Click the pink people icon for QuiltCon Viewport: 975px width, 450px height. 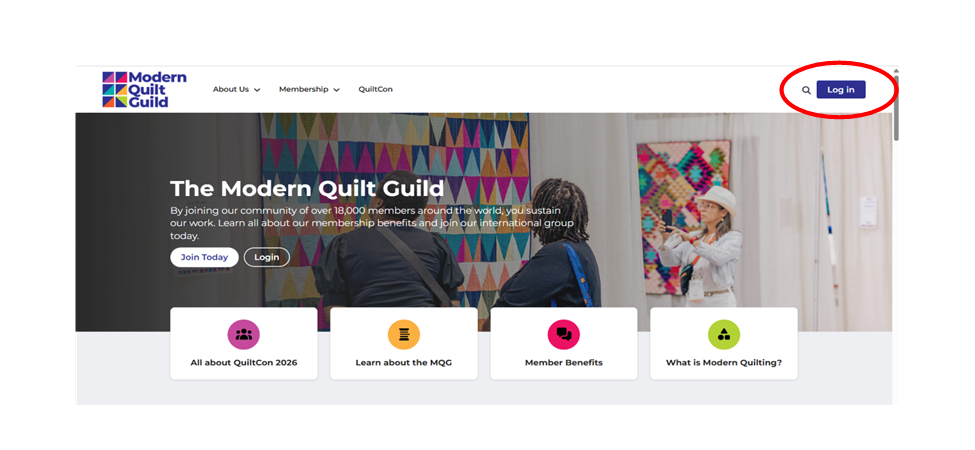(244, 334)
